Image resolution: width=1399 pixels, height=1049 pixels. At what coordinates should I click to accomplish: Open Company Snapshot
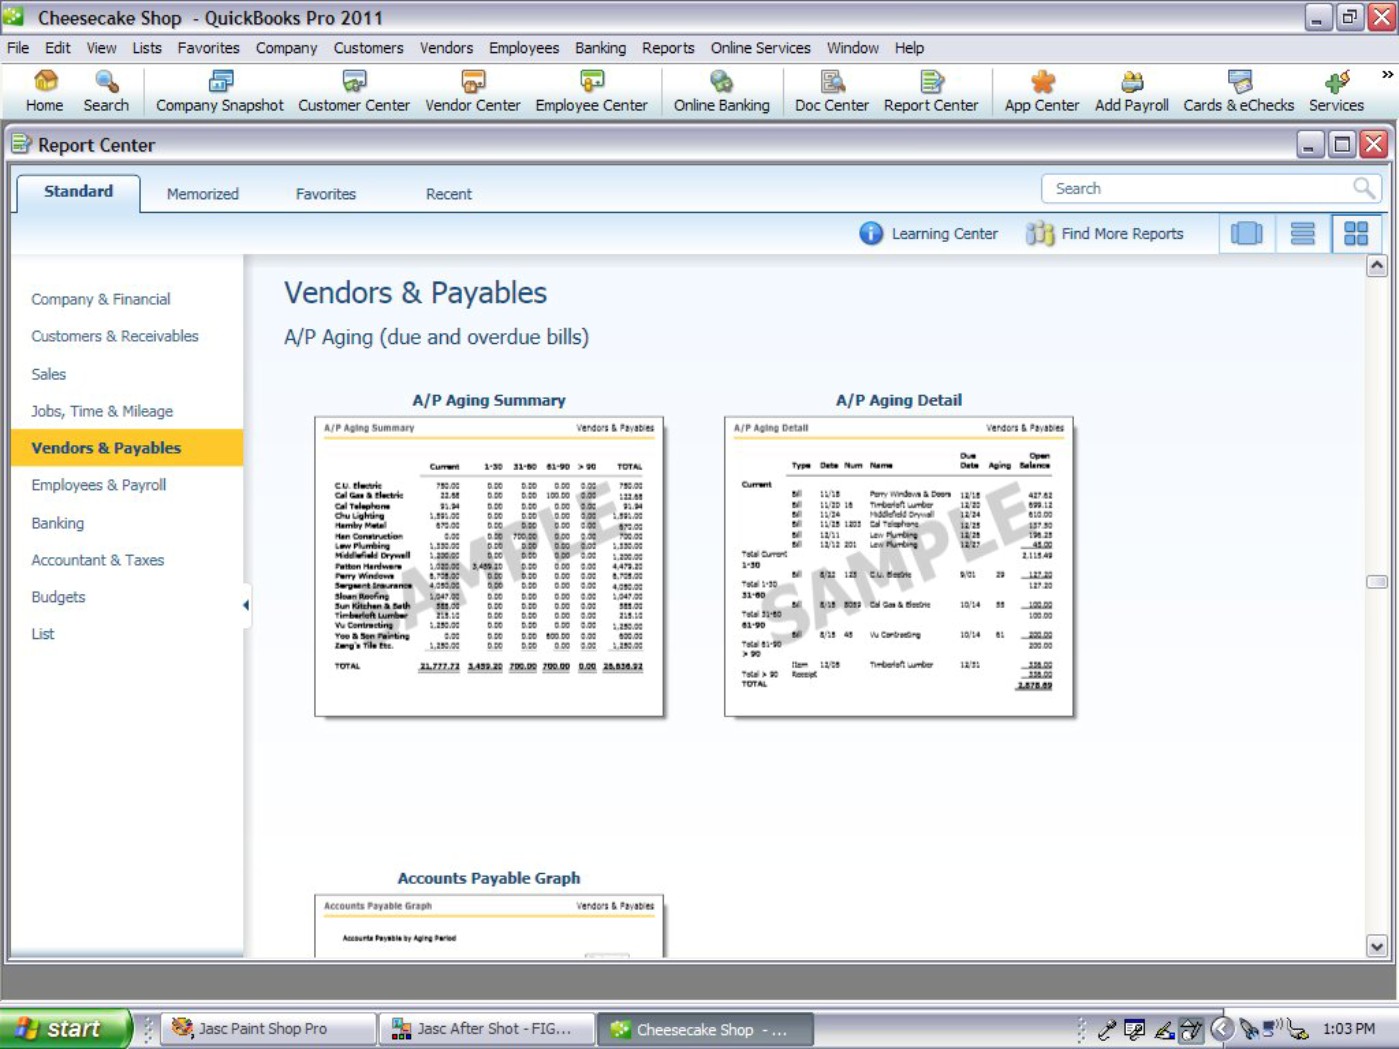click(220, 91)
